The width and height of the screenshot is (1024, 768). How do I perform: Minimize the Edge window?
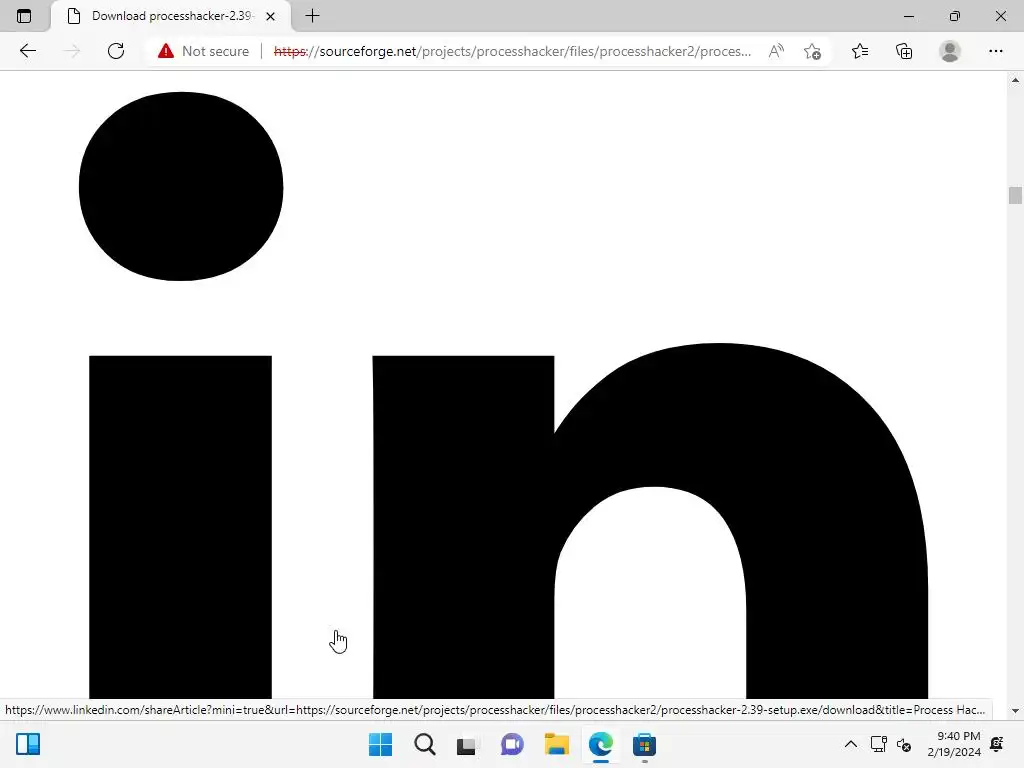pyautogui.click(x=908, y=16)
